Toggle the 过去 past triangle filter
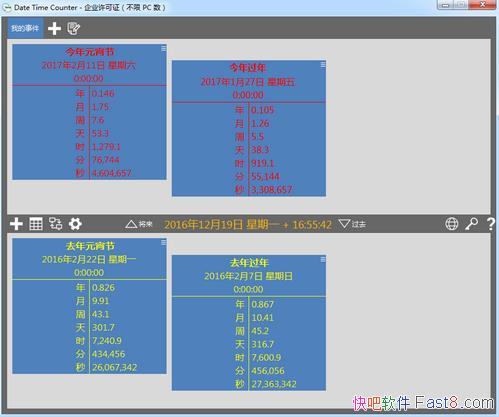Screen dimensions: 499x417 [x=352, y=224]
